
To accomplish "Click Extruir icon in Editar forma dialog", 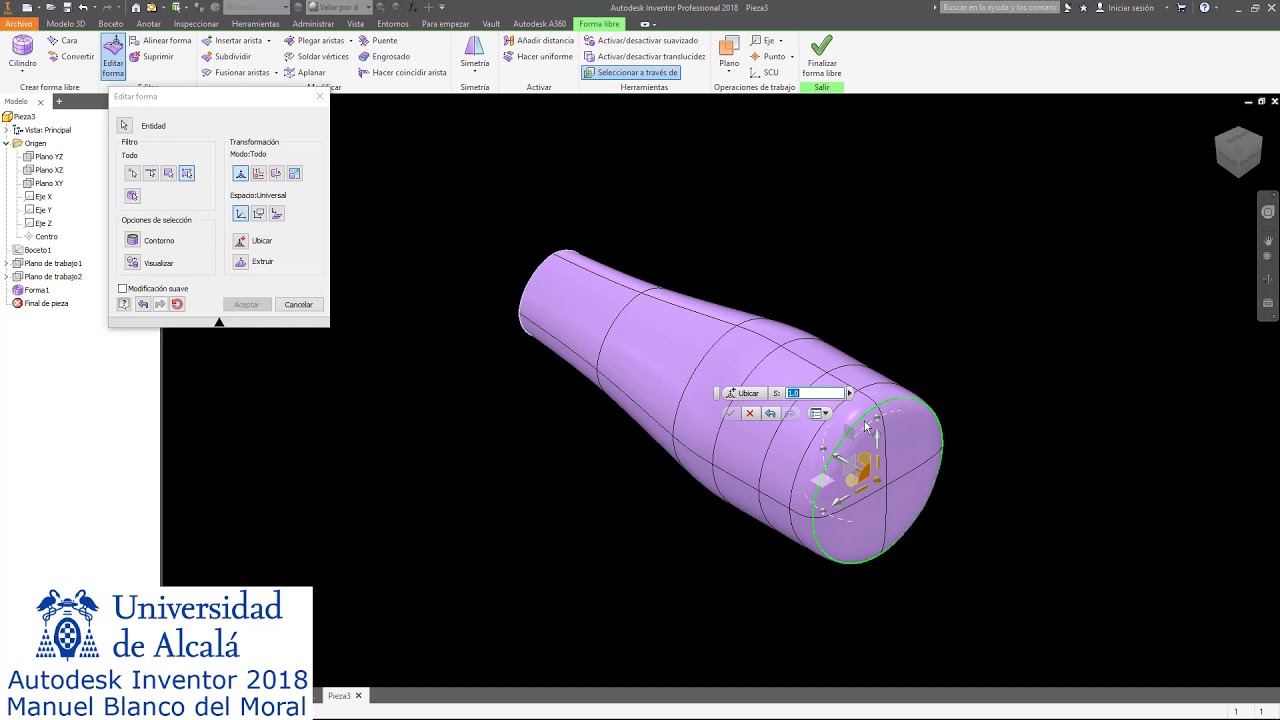I will tap(240, 262).
